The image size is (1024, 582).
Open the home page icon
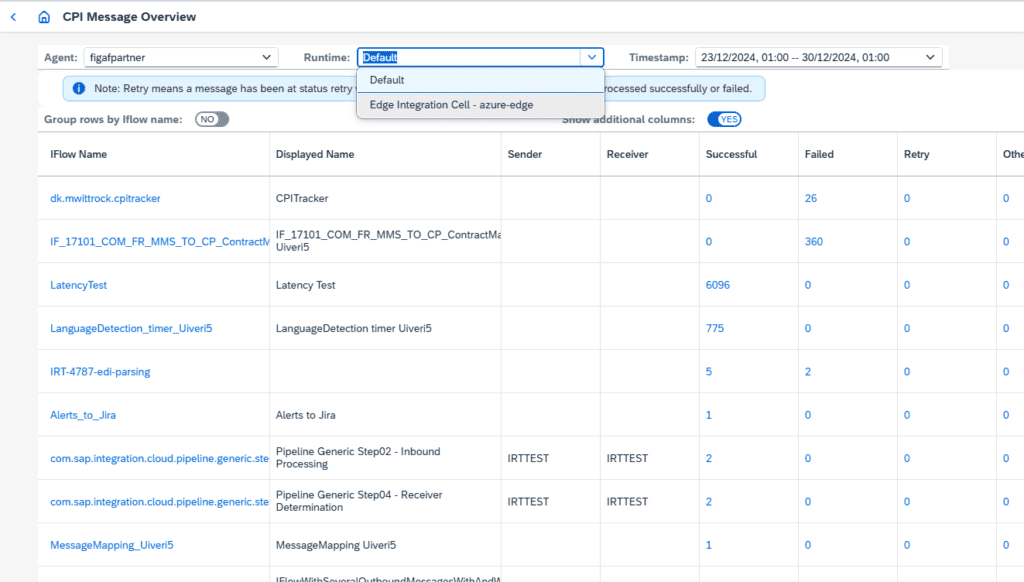pos(44,17)
